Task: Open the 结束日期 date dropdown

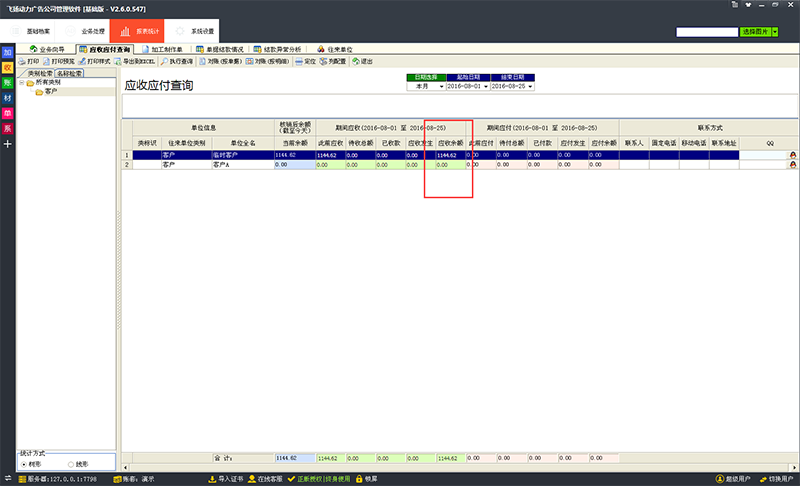Action: (x=529, y=86)
